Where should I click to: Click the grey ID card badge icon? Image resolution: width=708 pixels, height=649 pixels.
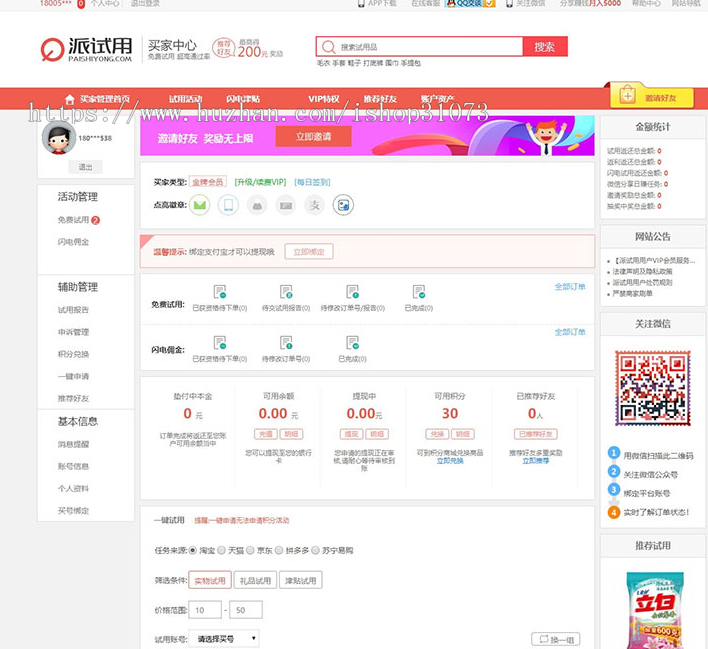pos(286,205)
